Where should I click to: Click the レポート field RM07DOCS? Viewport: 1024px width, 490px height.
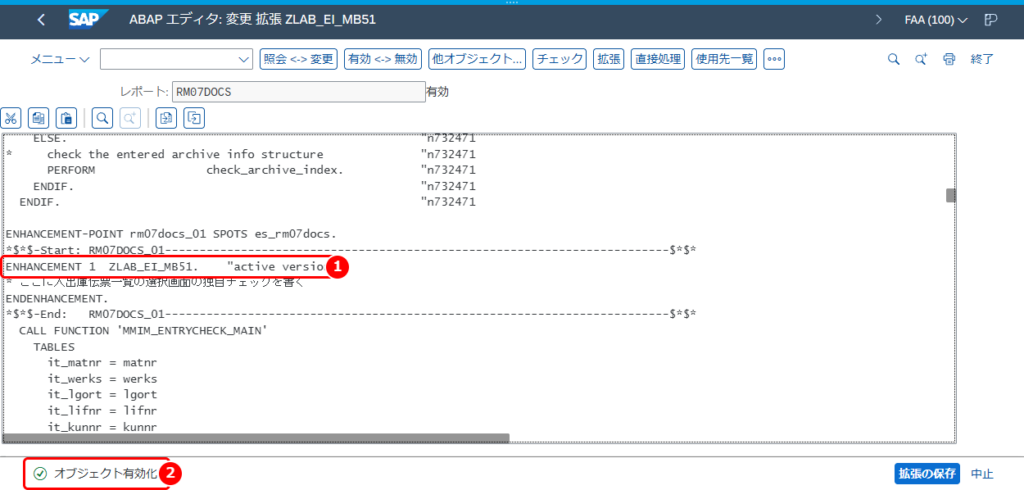coord(298,92)
